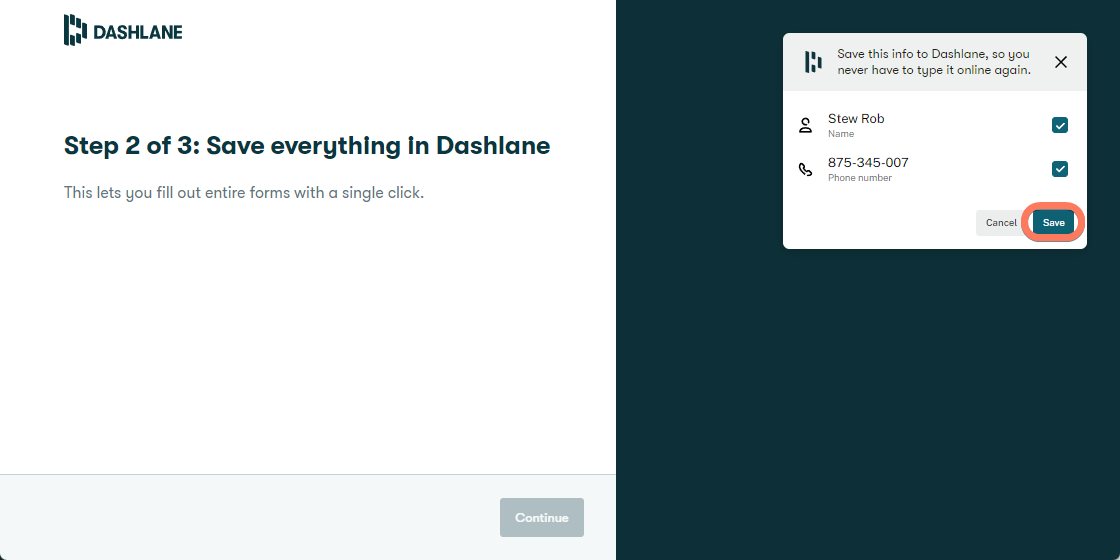Screen dimensions: 1120x560
Task: Uncheck the phone number 875-345-007 checkbox
Action: 1060,169
